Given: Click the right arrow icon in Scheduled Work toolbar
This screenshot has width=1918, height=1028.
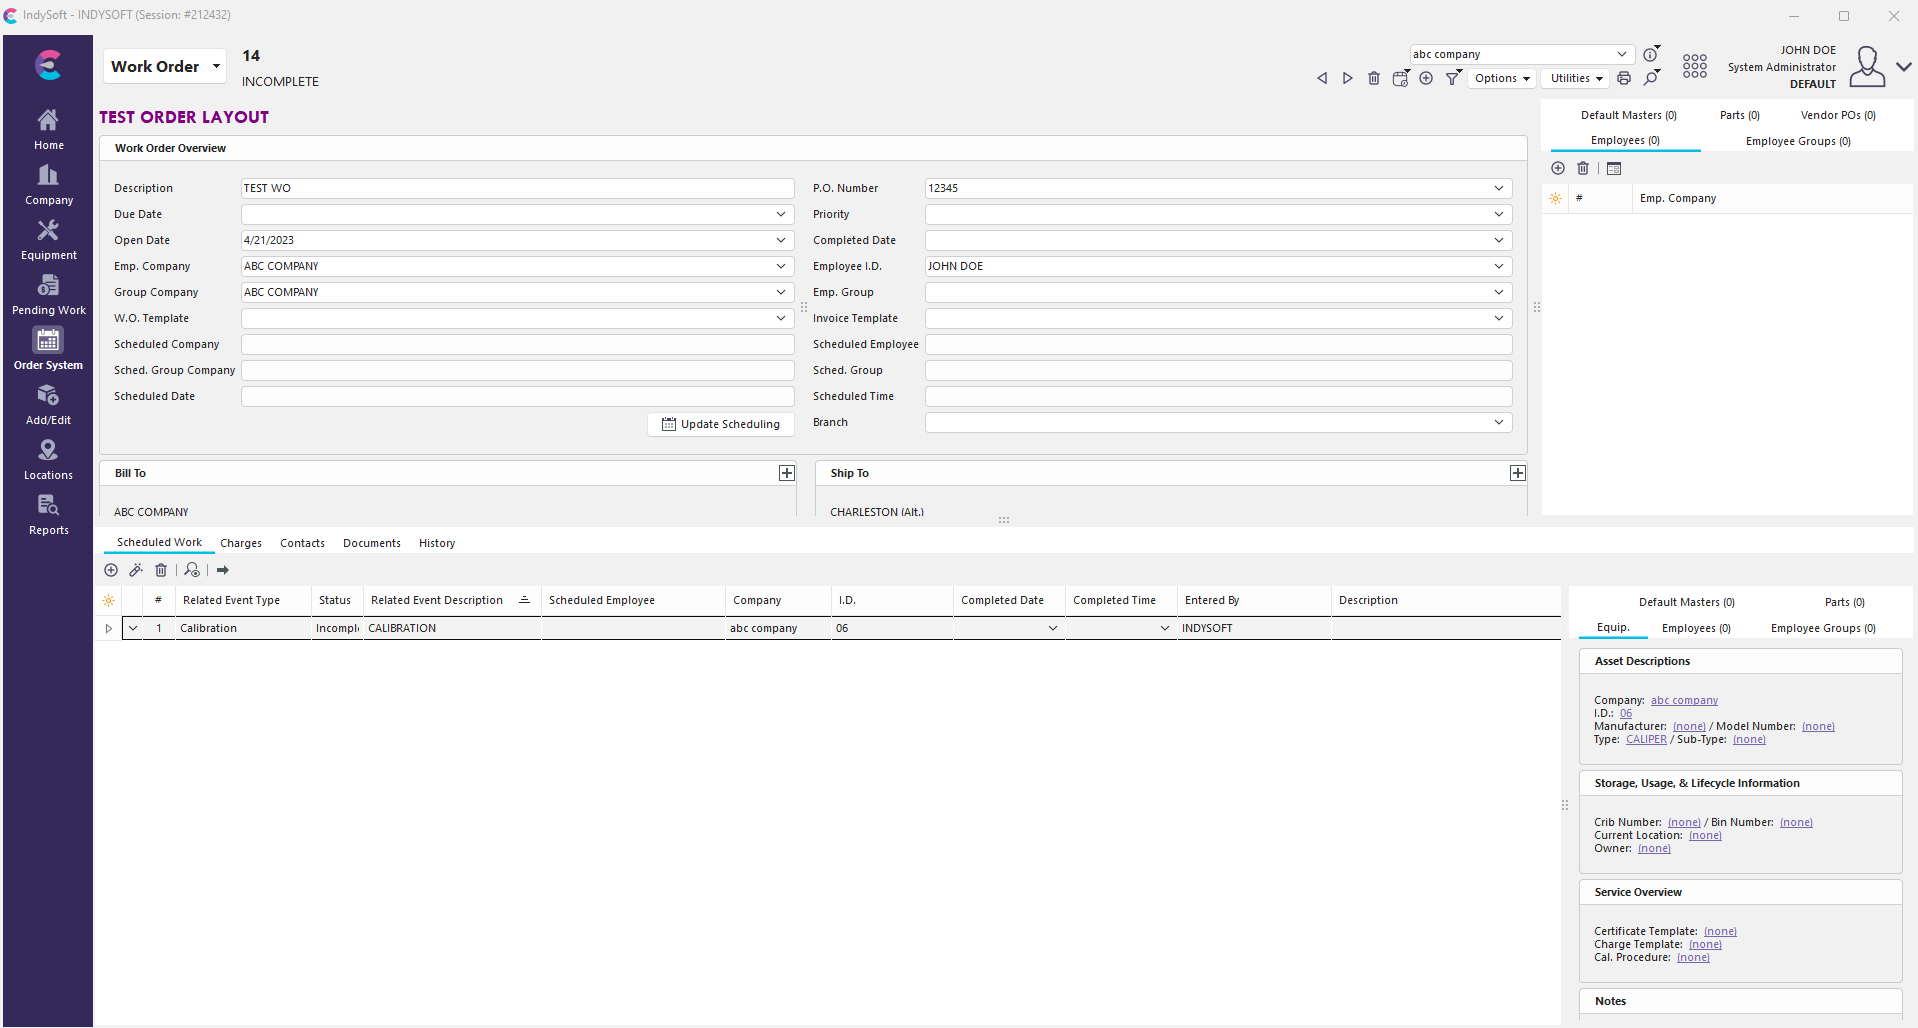Looking at the screenshot, I should pos(223,570).
